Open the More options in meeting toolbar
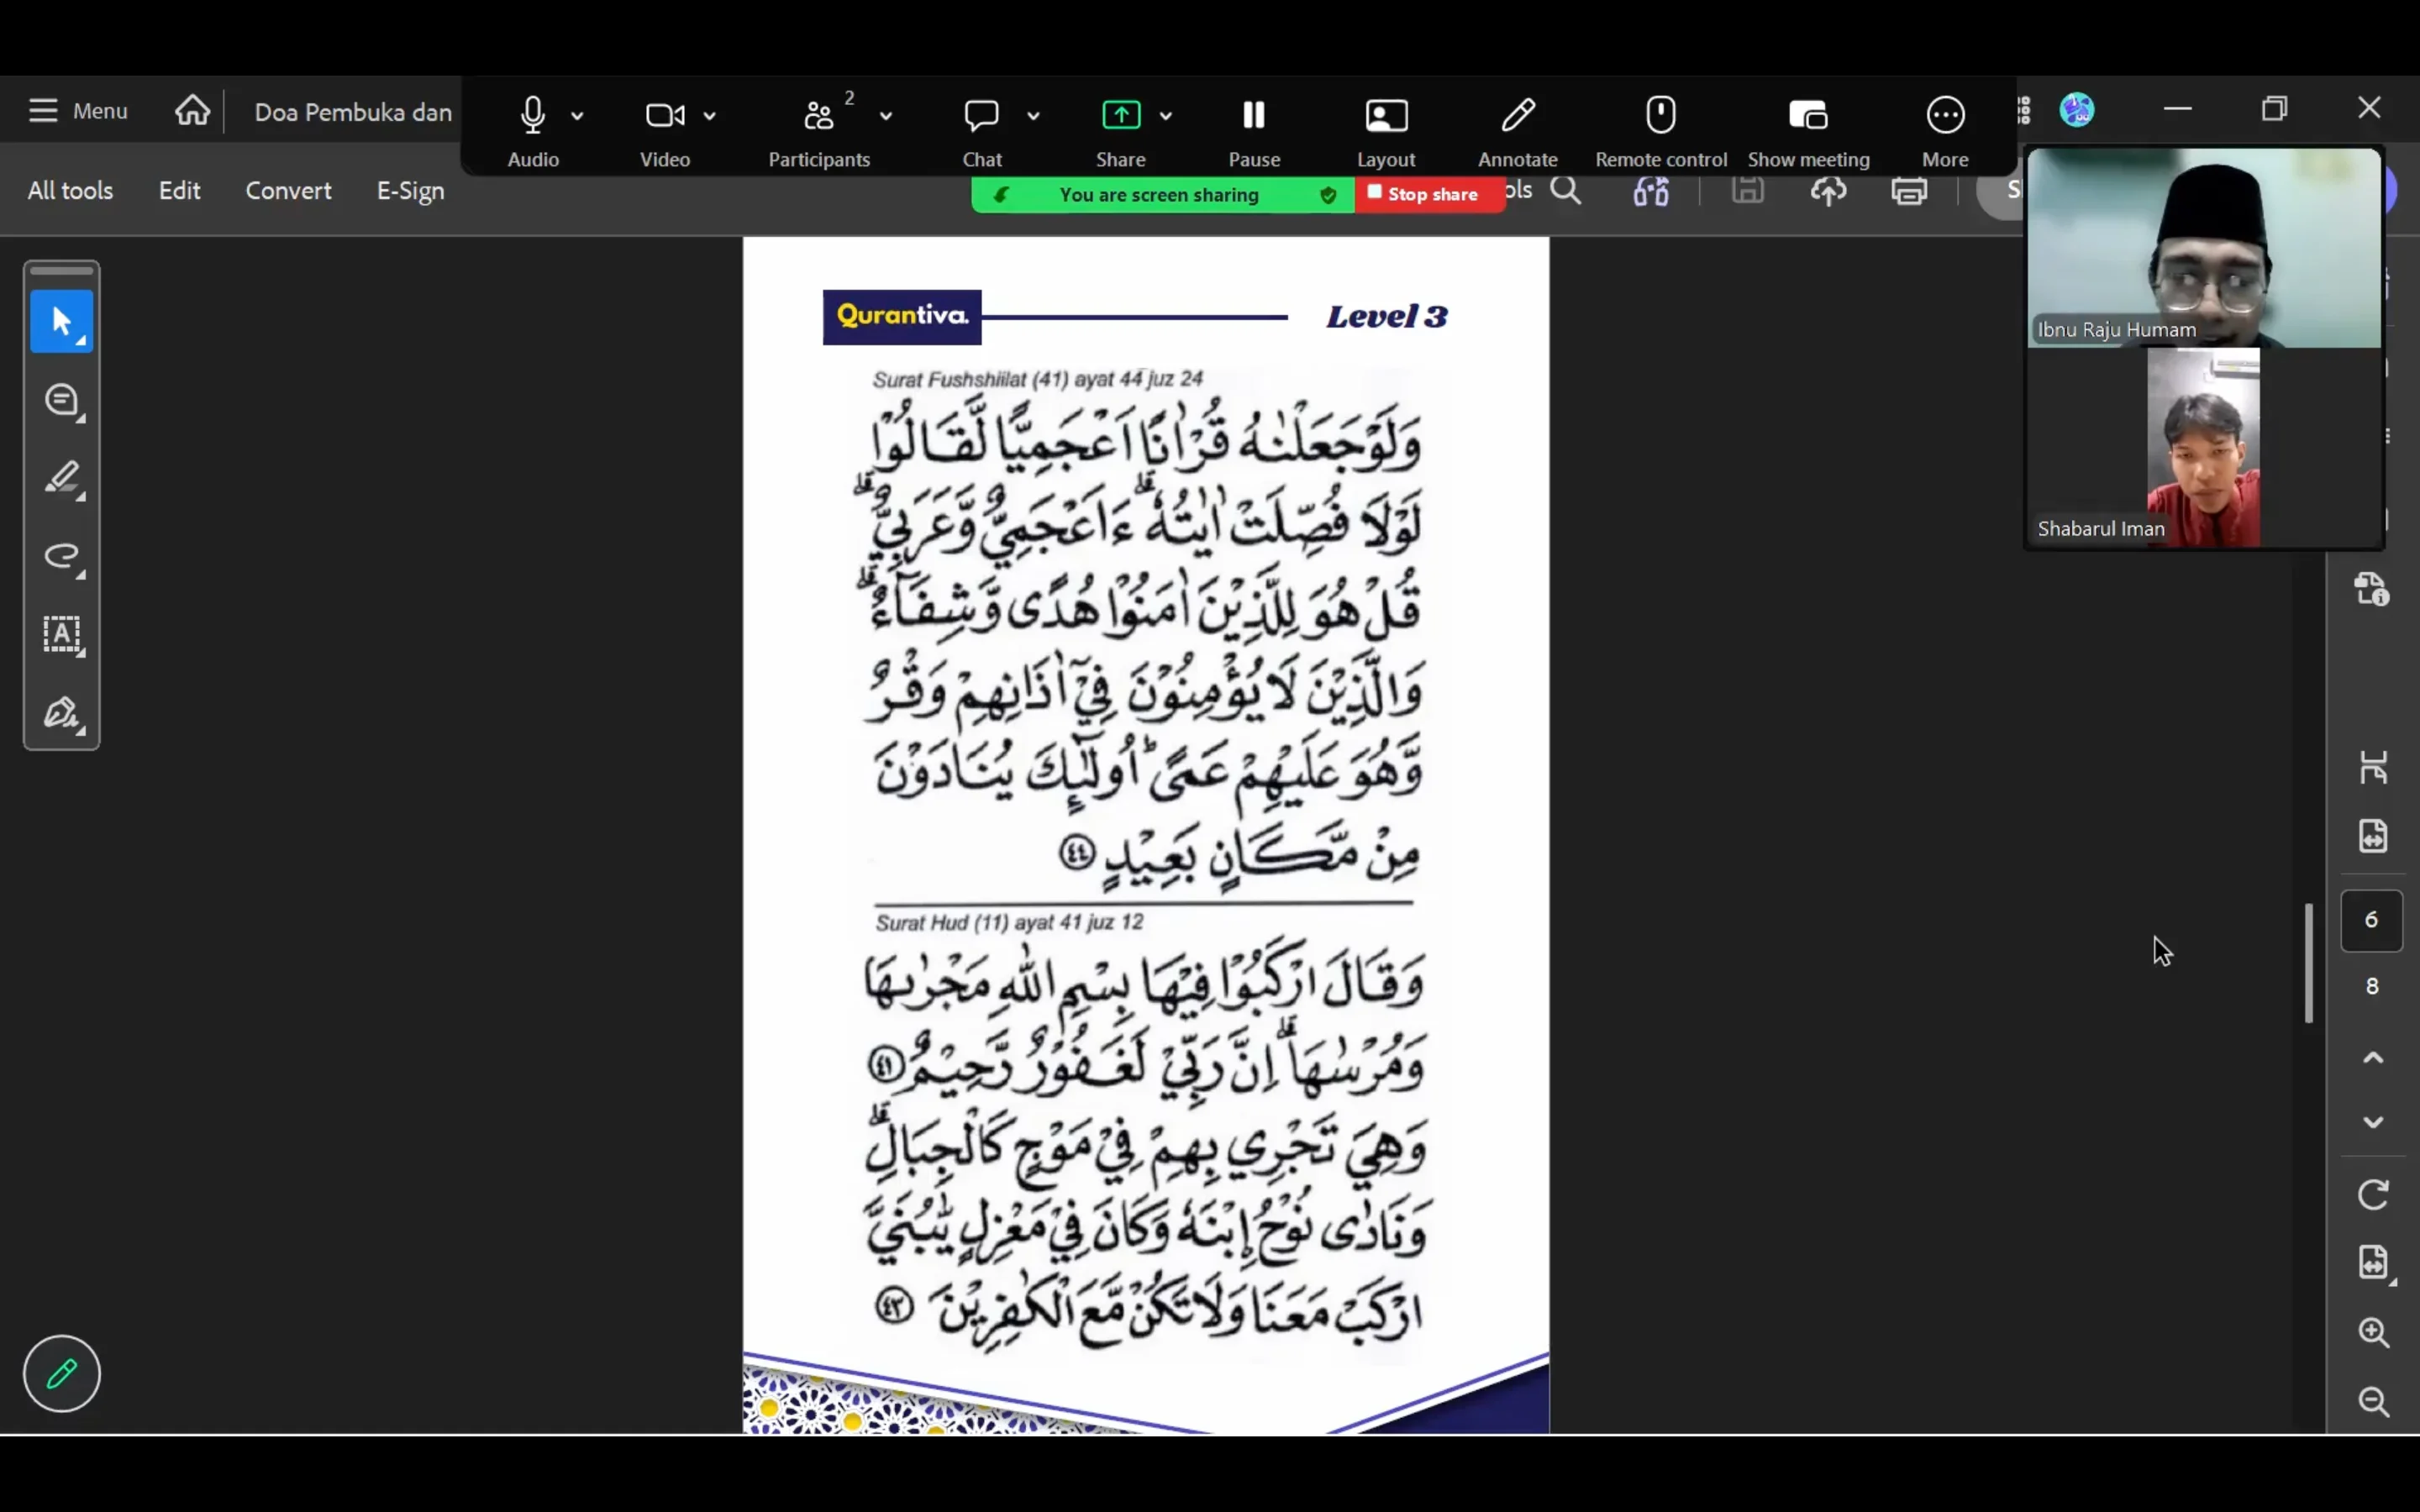Viewport: 2420px width, 1512px height. 1945,130
